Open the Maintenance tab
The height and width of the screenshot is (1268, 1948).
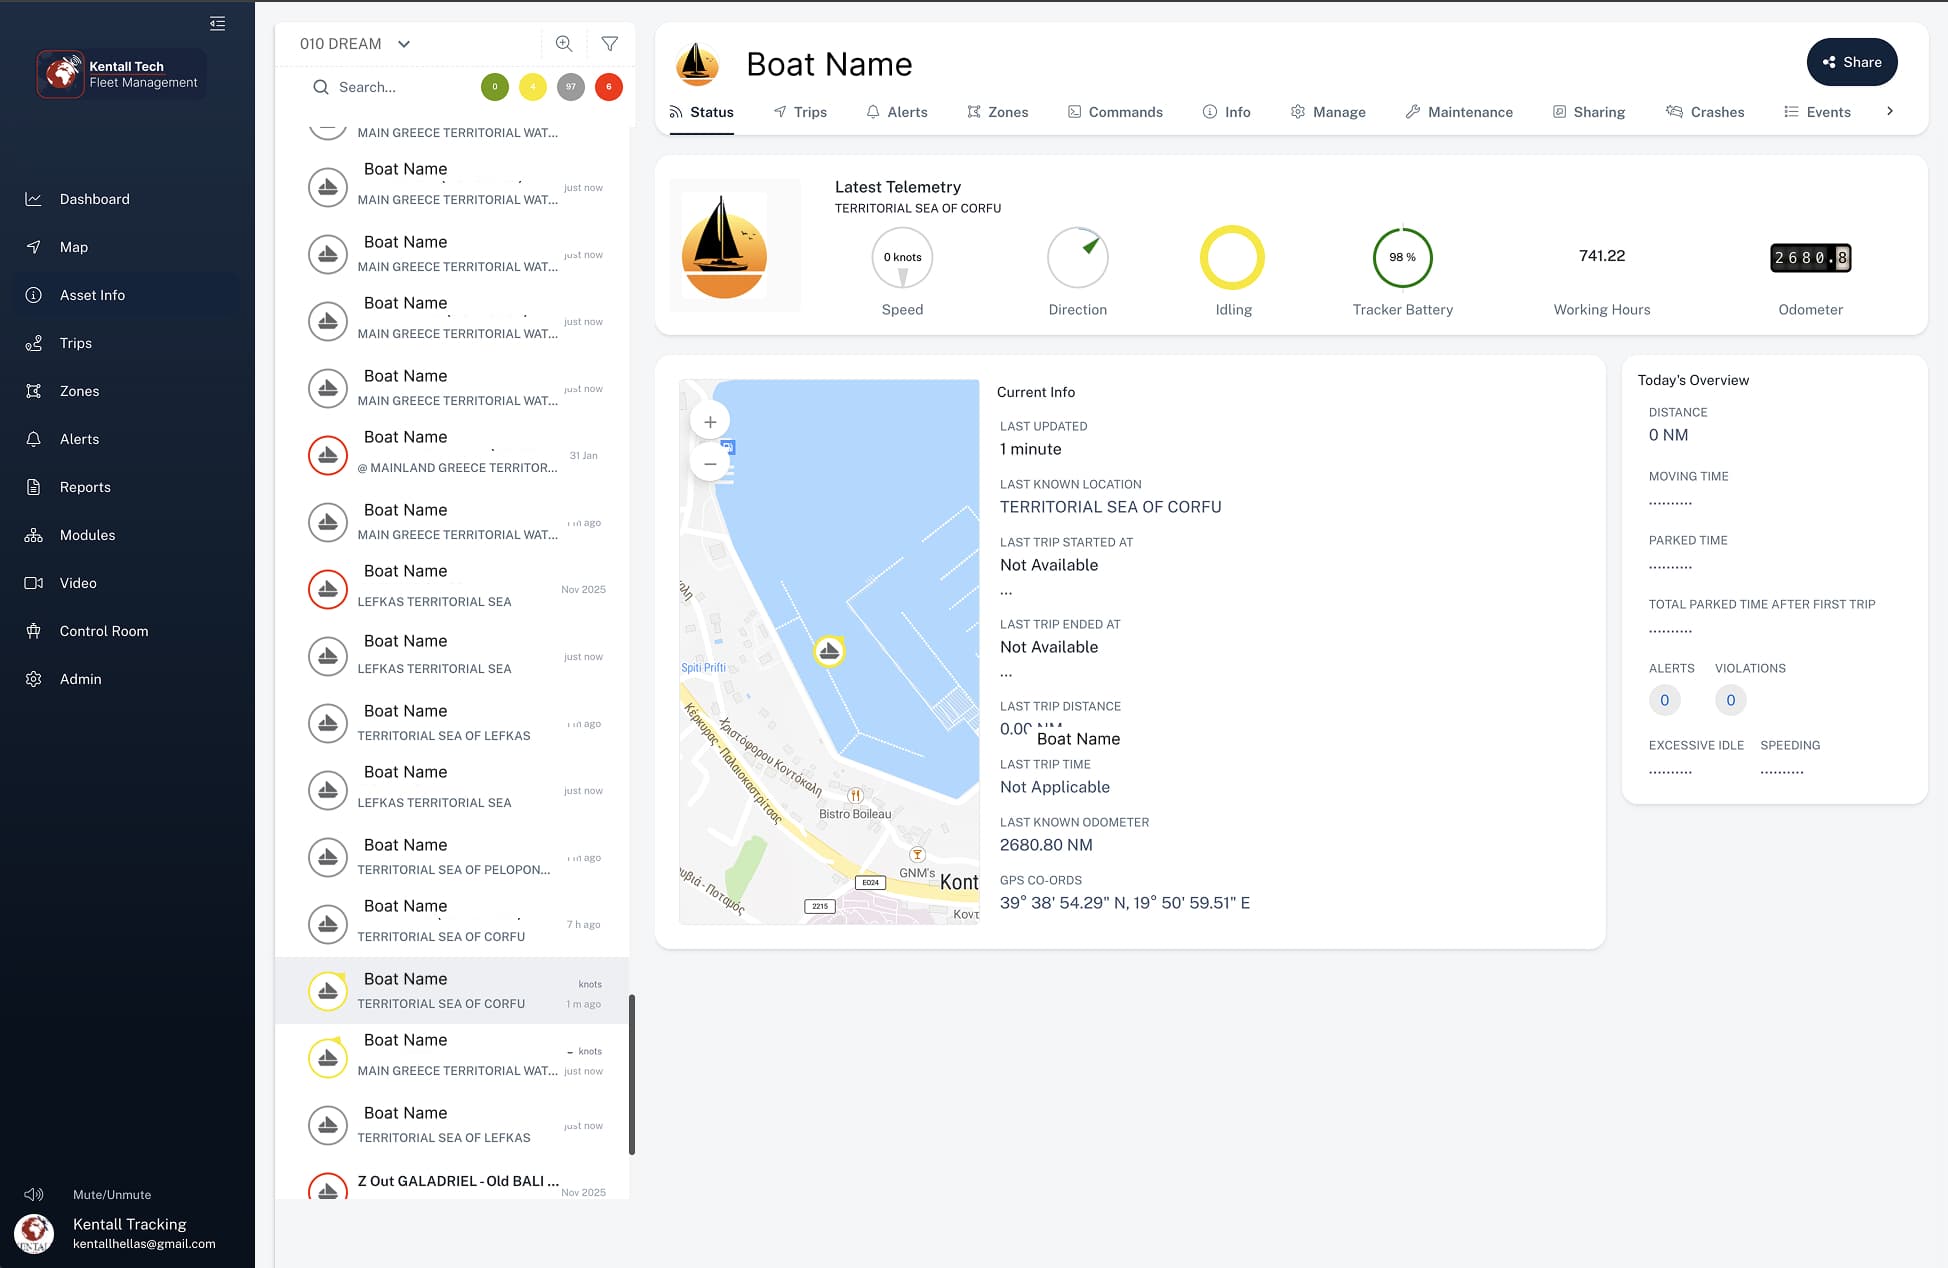click(x=1459, y=112)
